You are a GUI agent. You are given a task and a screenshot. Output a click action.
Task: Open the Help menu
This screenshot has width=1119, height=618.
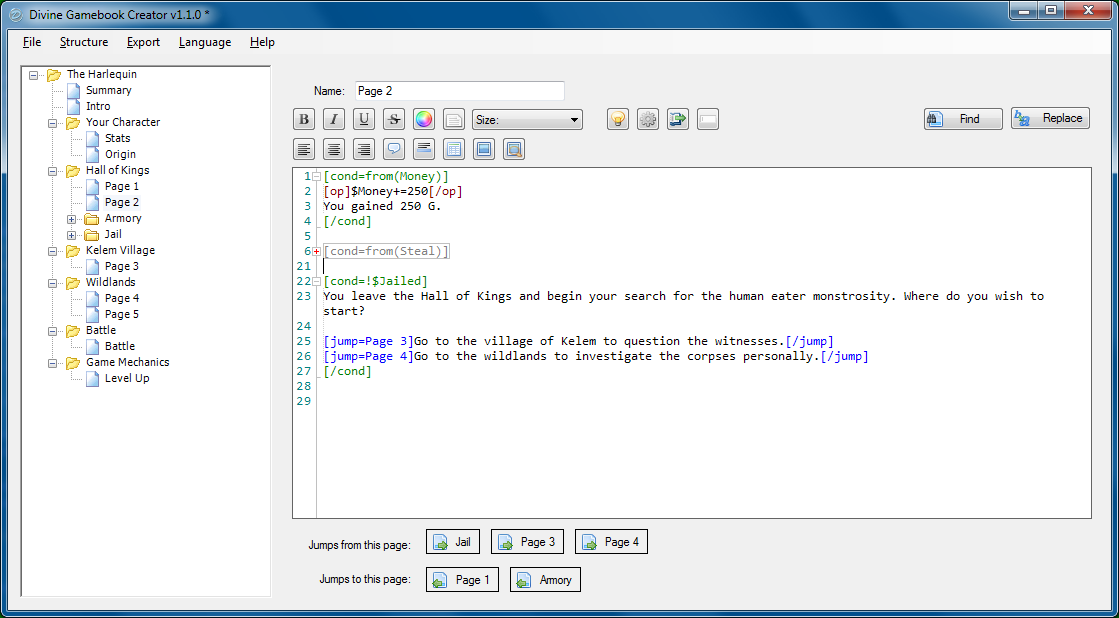(262, 42)
